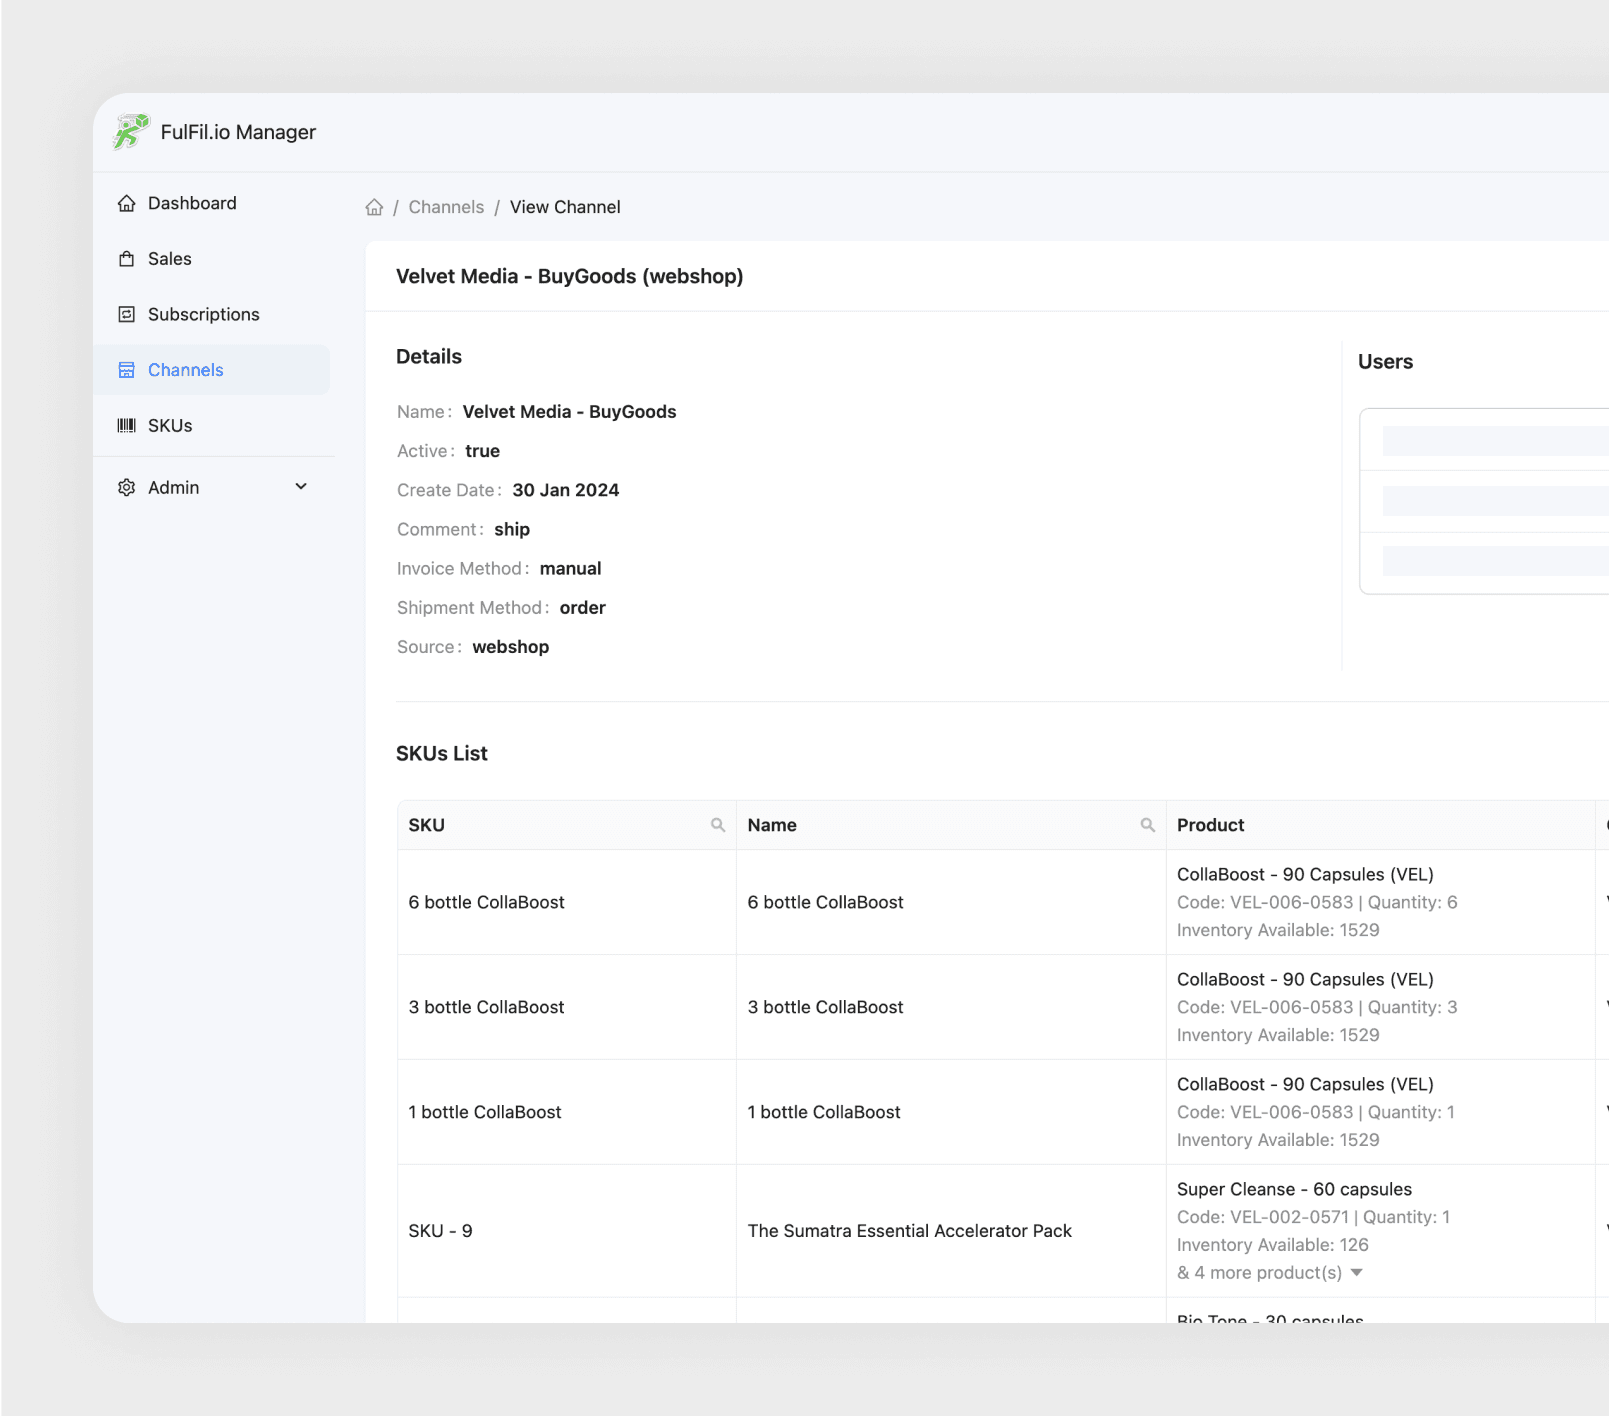Open the Subscriptions page
This screenshot has height=1416, width=1609.
(203, 314)
